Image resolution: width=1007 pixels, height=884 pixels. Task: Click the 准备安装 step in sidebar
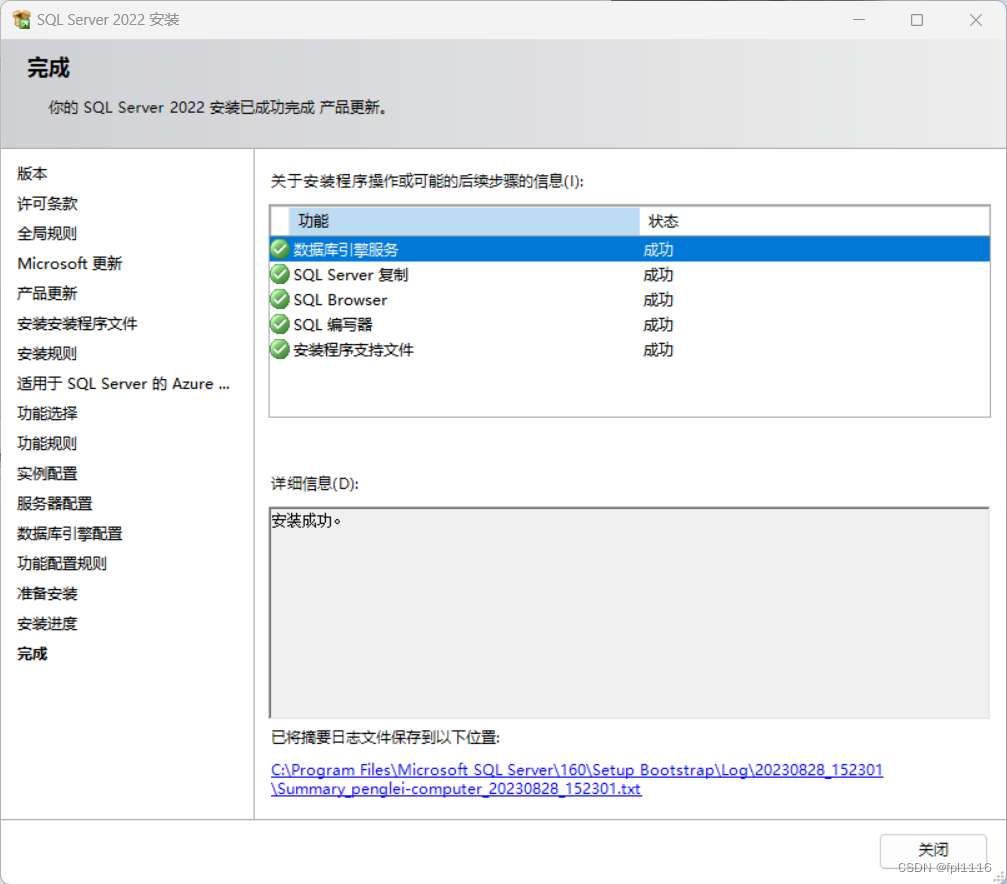(47, 594)
